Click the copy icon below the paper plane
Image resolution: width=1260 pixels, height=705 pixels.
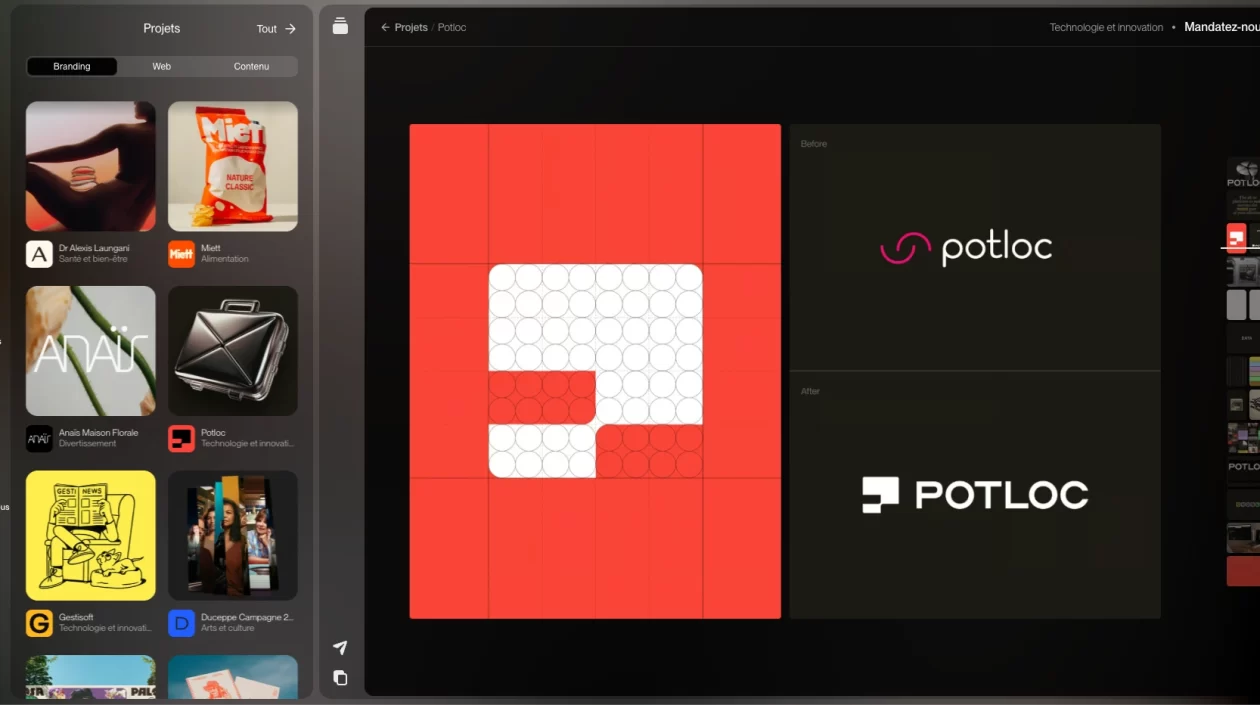coord(340,678)
